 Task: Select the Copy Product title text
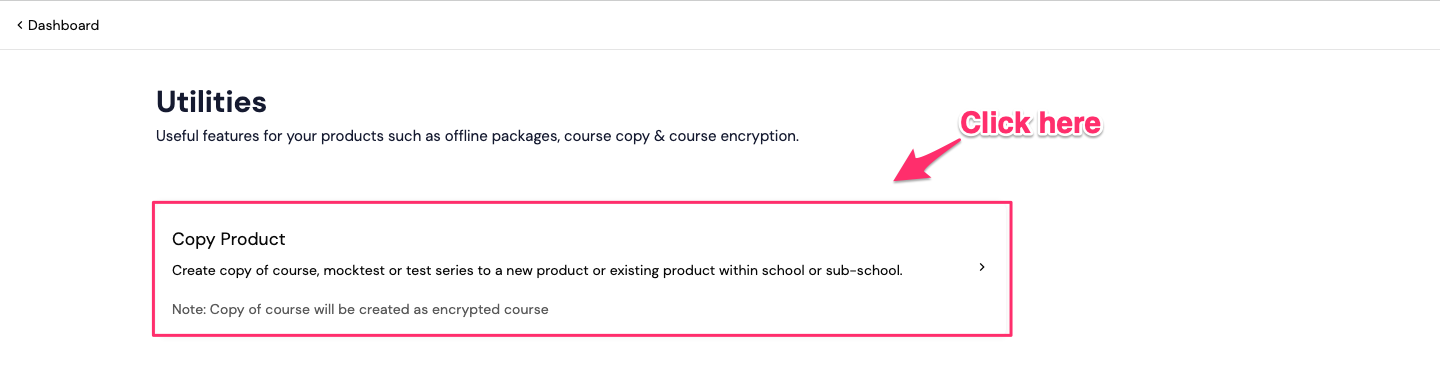pos(229,239)
